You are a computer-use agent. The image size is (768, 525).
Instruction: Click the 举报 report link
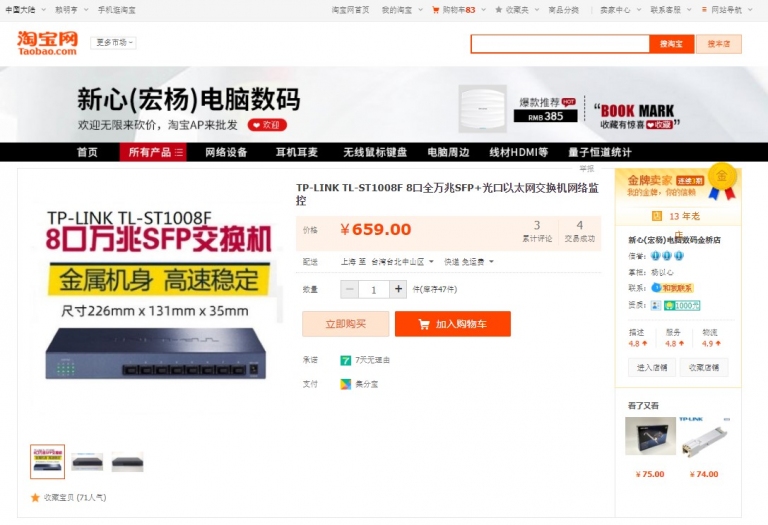click(587, 169)
